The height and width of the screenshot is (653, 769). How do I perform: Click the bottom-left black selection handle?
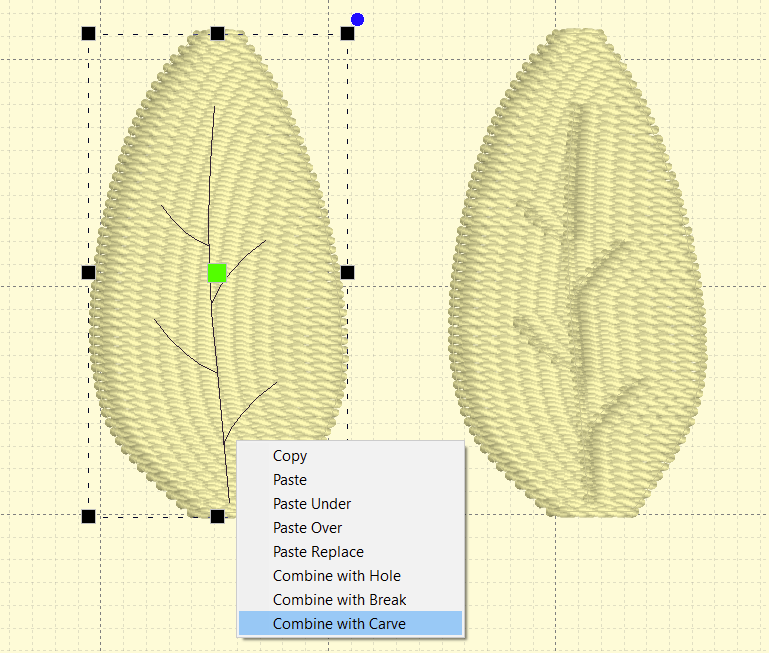point(88,516)
